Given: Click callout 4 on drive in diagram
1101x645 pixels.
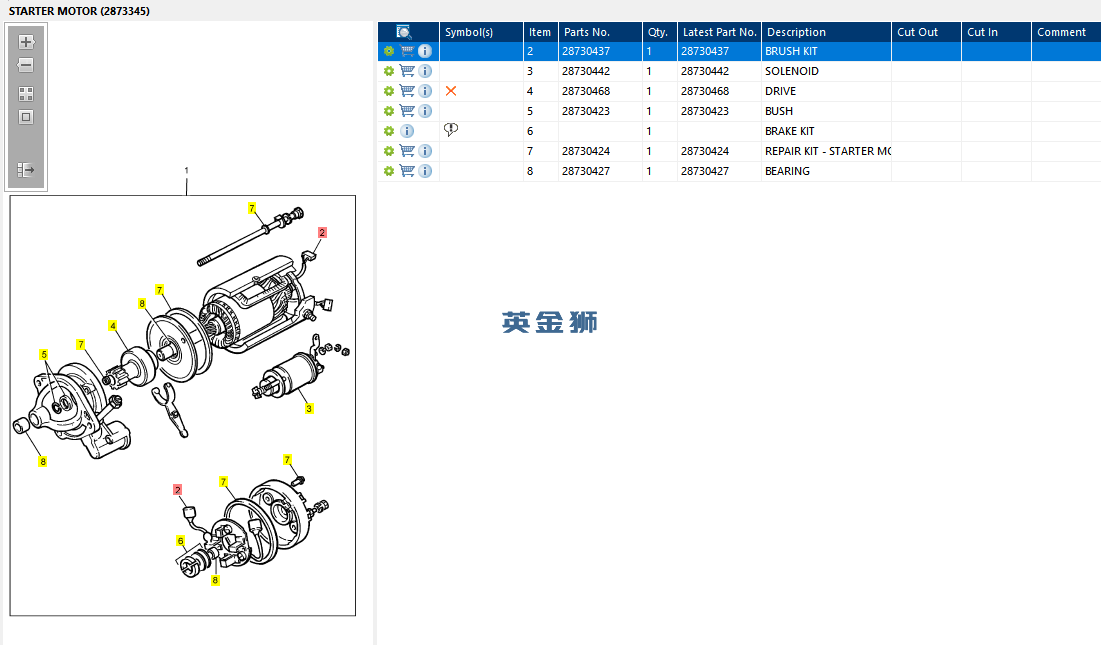Looking at the screenshot, I should click(112, 326).
